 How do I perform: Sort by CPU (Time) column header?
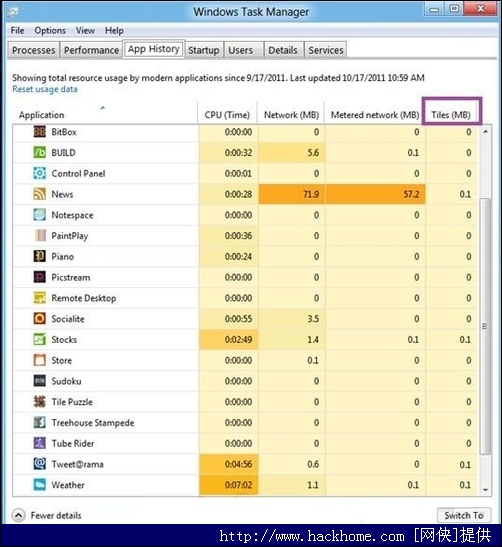[x=227, y=115]
